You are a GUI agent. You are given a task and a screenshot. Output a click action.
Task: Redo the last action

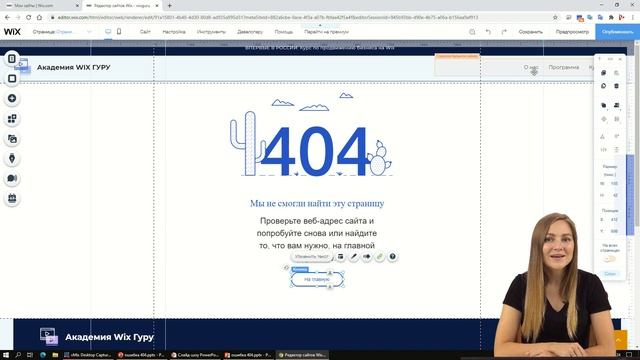click(504, 32)
